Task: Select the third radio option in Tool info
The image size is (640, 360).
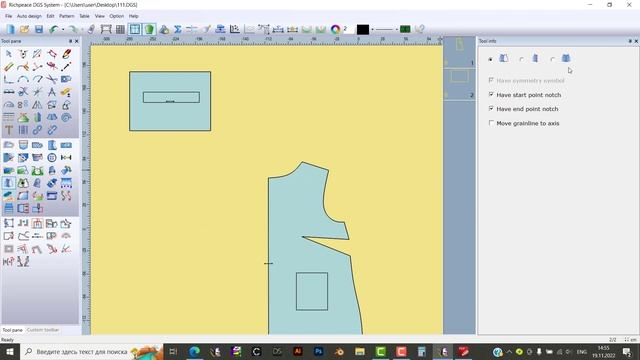Action: (x=552, y=59)
